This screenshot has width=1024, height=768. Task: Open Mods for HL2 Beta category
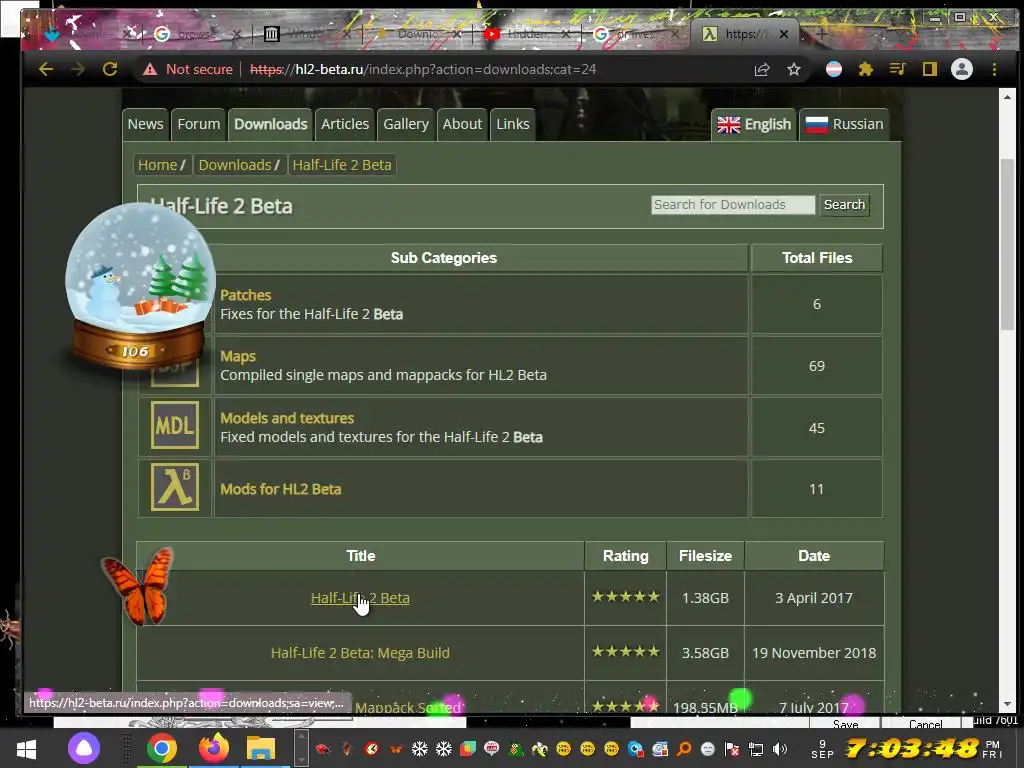280,489
